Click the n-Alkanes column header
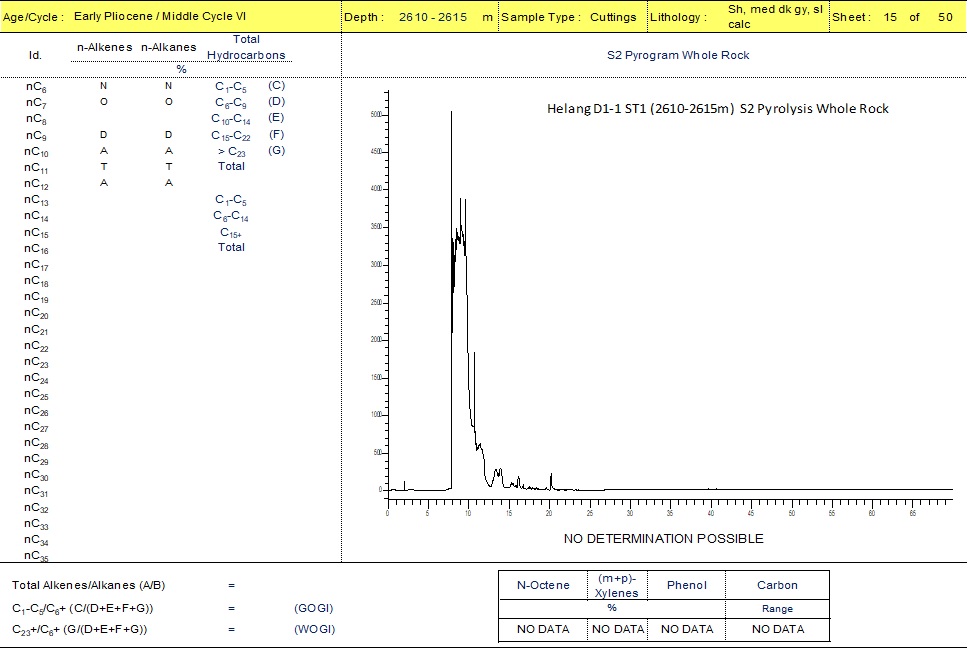 168,47
